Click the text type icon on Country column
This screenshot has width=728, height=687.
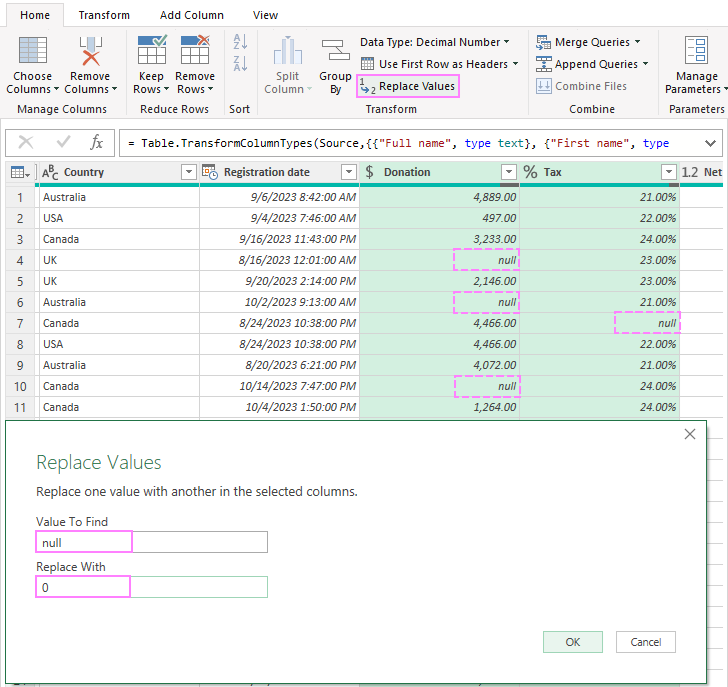click(x=50, y=172)
